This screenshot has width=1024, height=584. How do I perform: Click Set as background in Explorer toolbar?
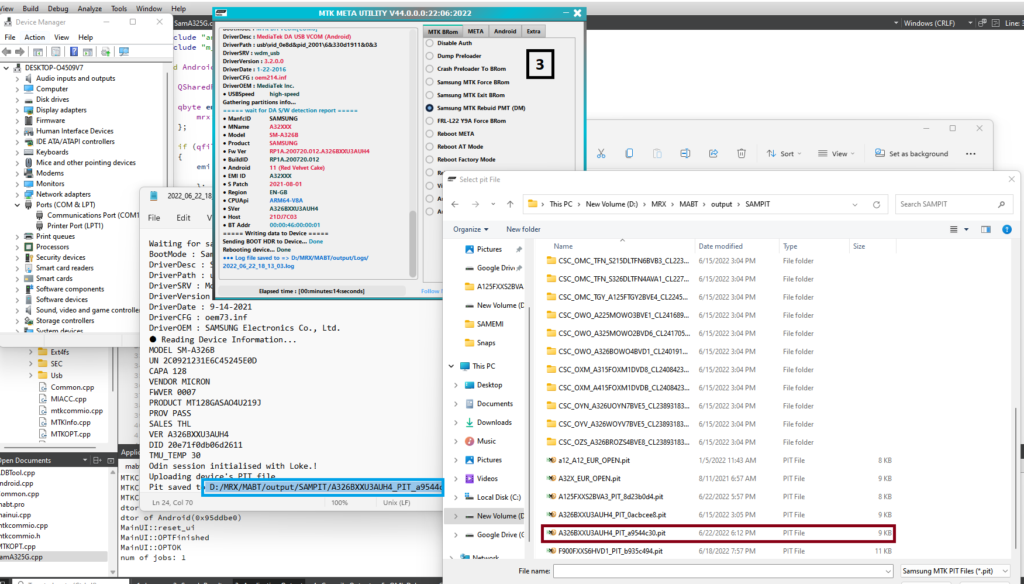pyautogui.click(x=911, y=154)
